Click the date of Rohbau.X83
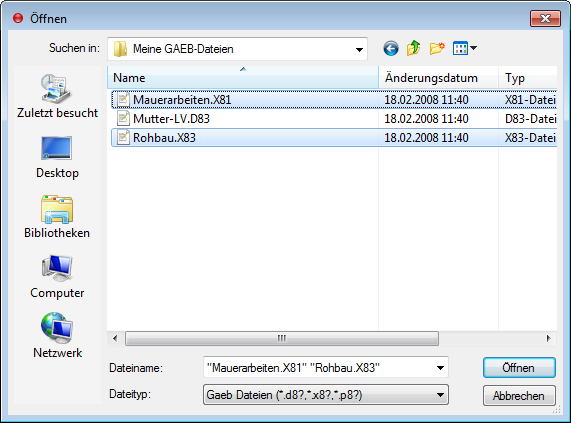Image resolution: width=571 pixels, height=423 pixels. [426, 138]
